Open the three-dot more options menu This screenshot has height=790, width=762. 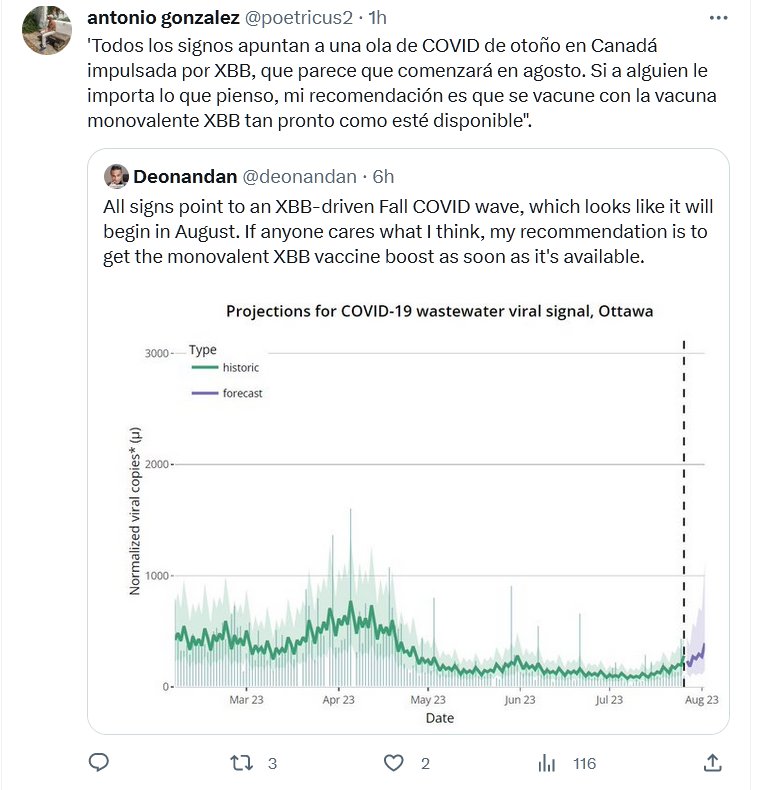click(x=718, y=18)
